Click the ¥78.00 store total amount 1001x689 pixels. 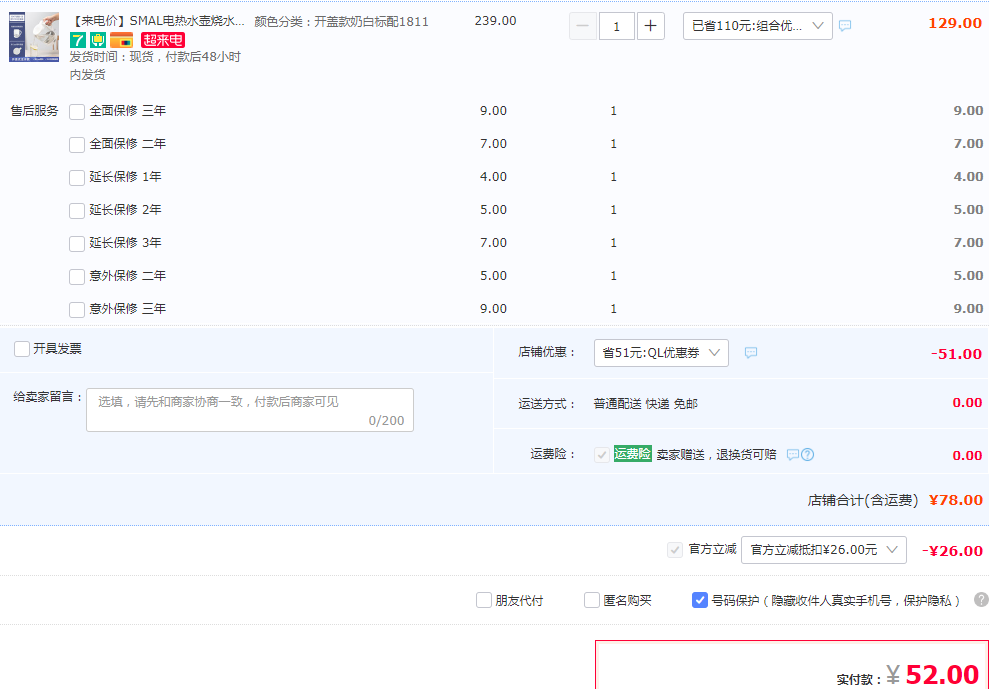[956, 500]
